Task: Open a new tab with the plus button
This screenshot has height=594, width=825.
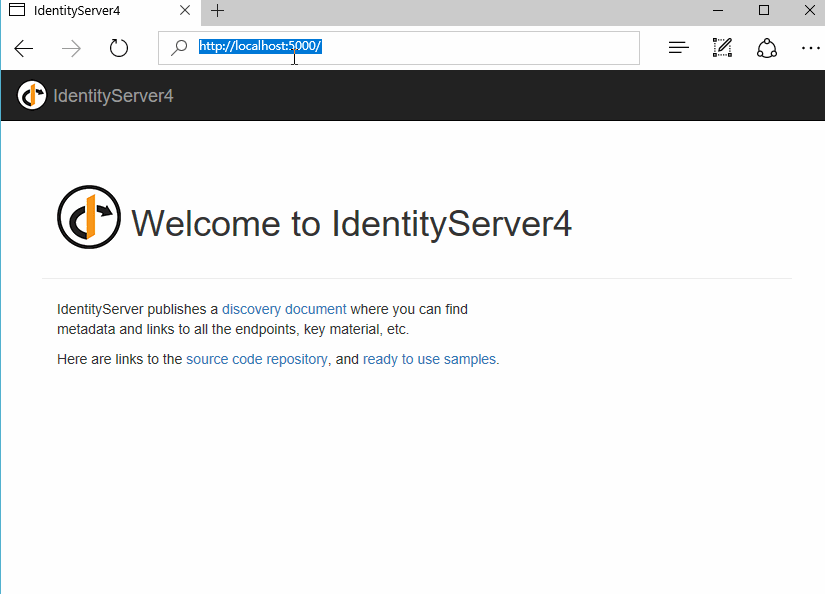Action: coord(217,11)
